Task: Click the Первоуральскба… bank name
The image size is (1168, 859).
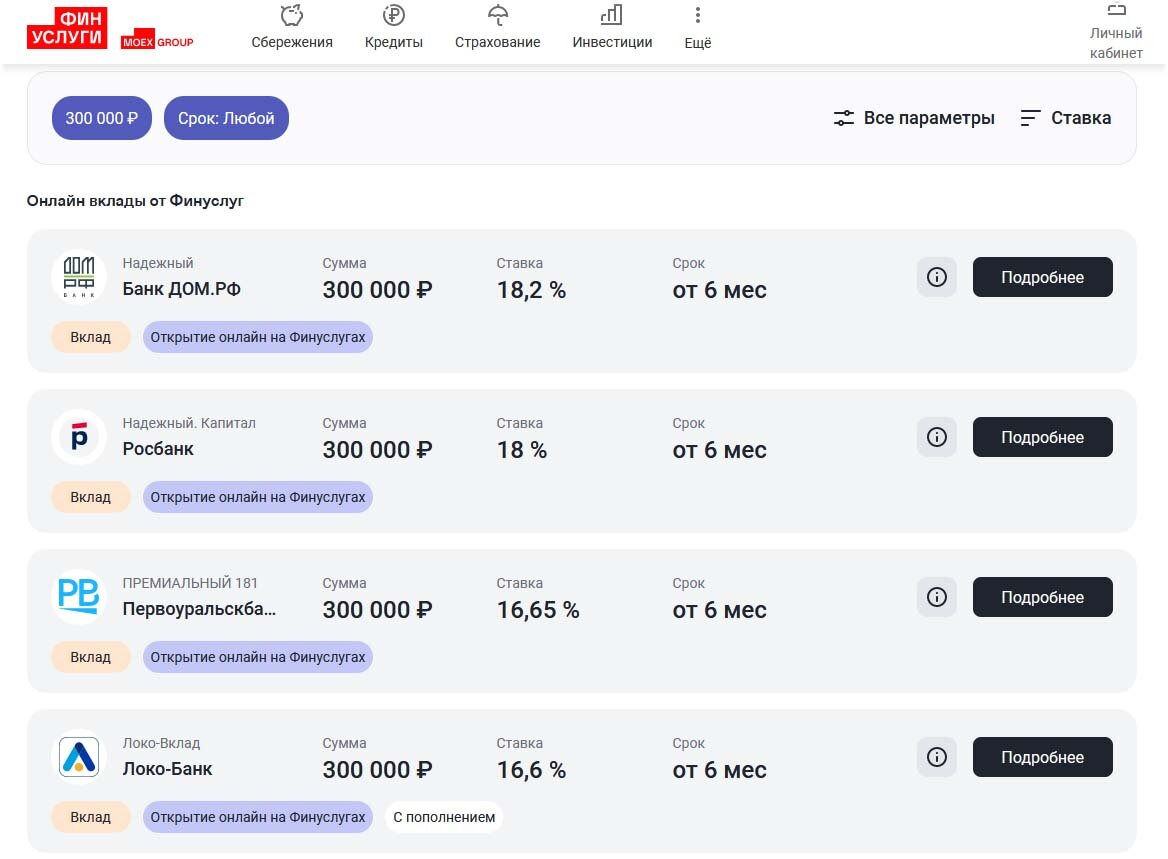Action: (x=199, y=609)
